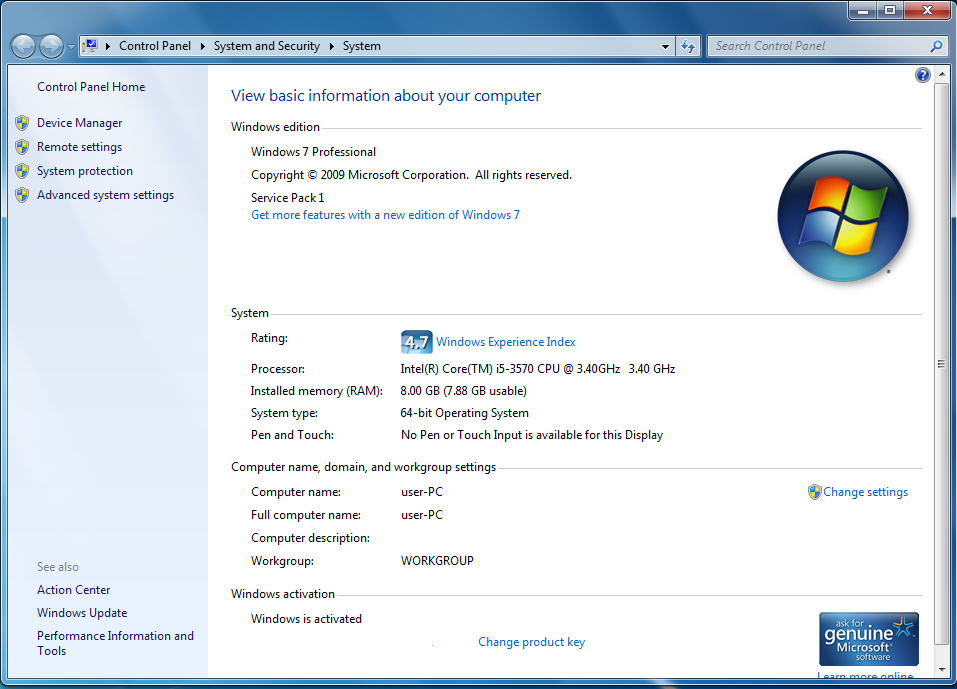Click the shield icon beside Remote settings
The image size is (957, 689).
[x=22, y=147]
